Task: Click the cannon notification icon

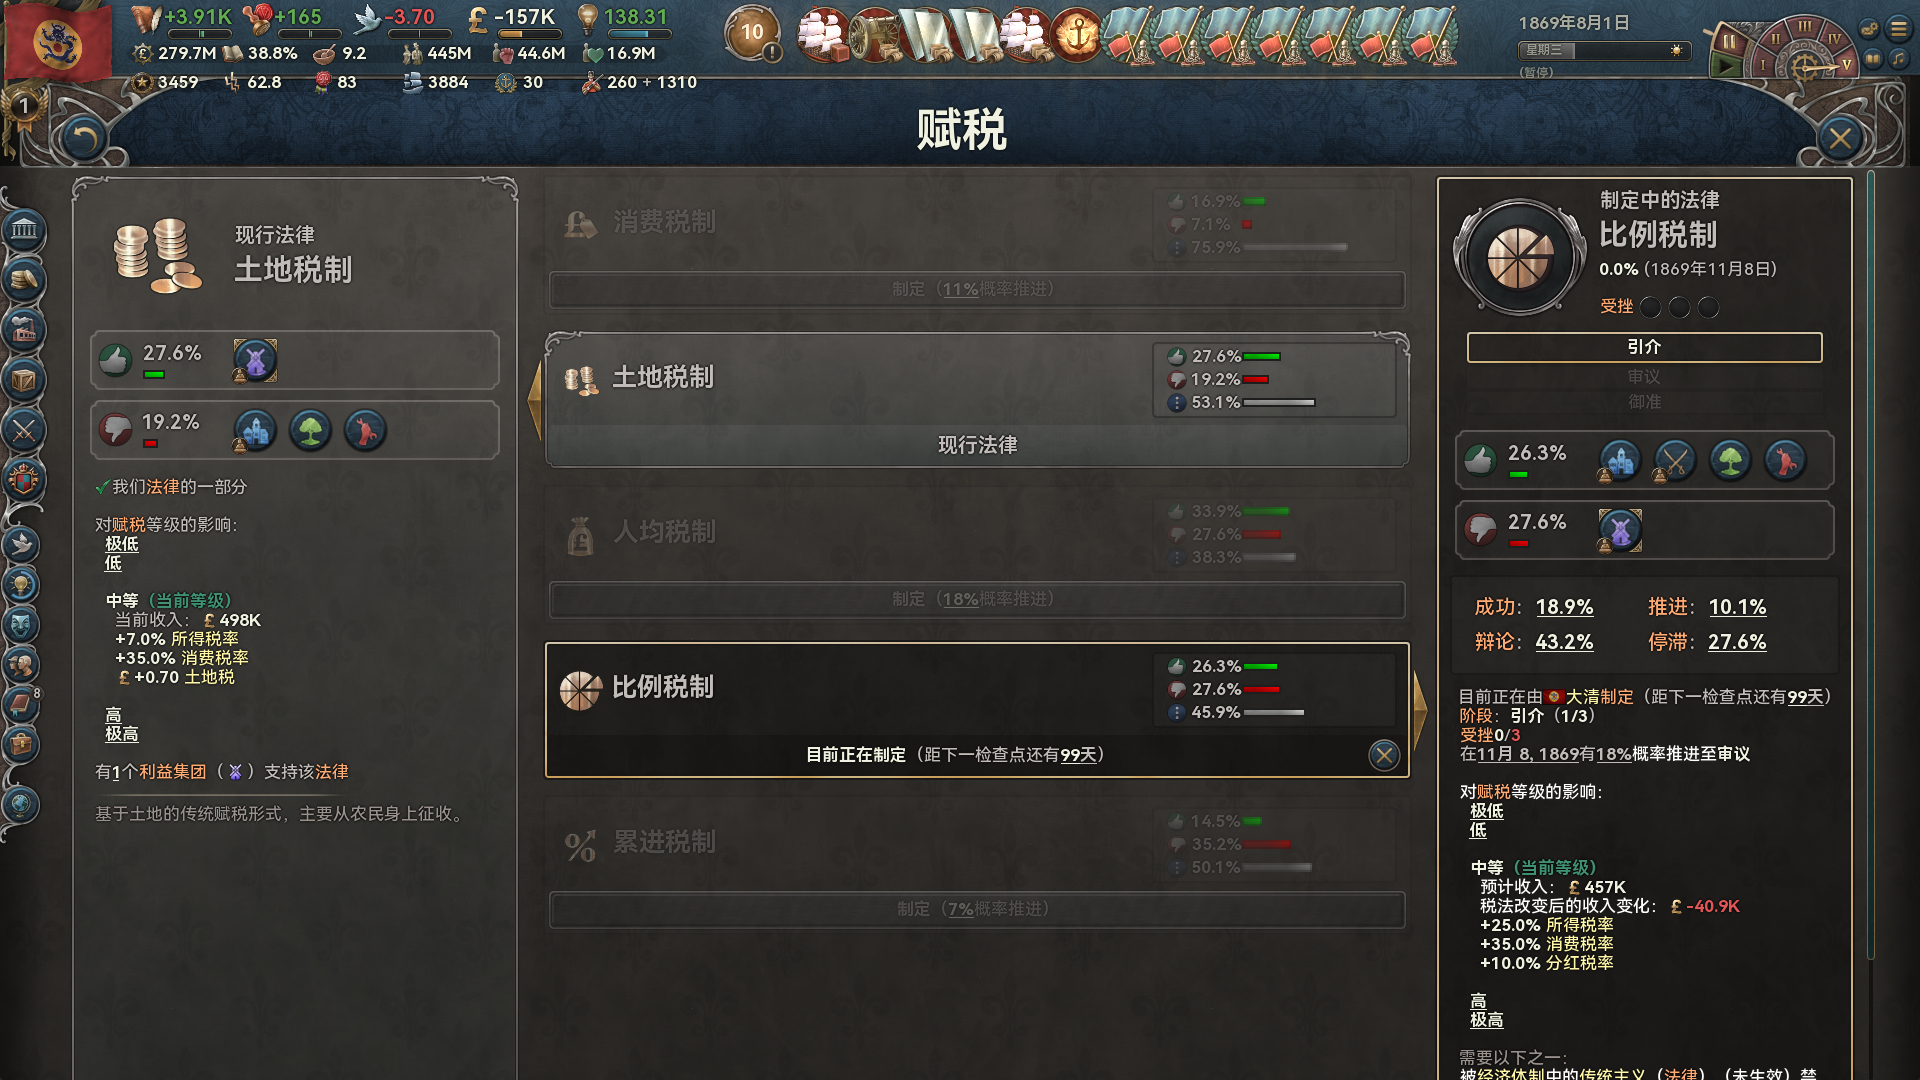Action: [x=875, y=37]
